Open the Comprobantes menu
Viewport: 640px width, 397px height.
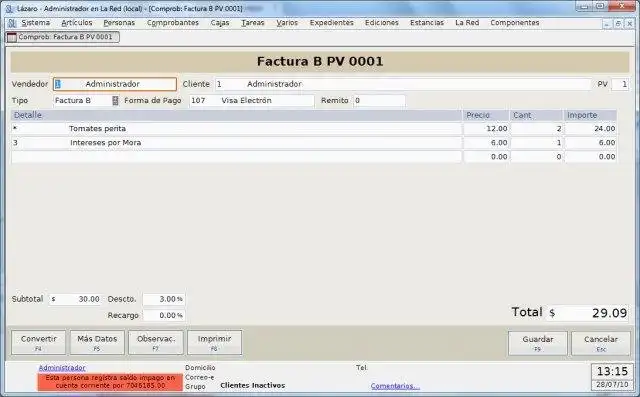(173, 23)
